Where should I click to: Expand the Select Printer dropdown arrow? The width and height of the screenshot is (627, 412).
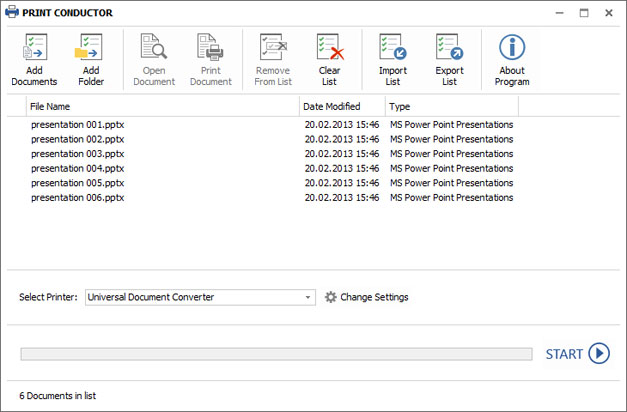(308, 297)
